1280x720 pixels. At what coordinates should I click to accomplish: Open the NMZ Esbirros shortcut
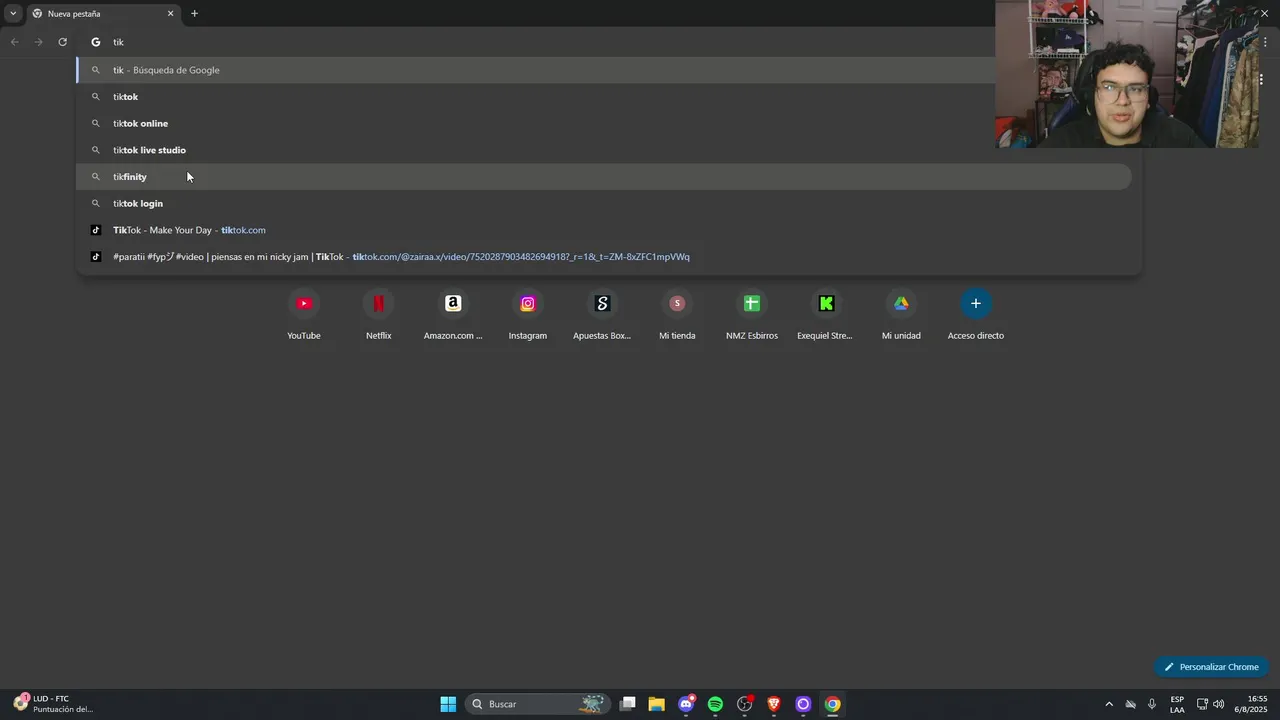[x=752, y=315]
